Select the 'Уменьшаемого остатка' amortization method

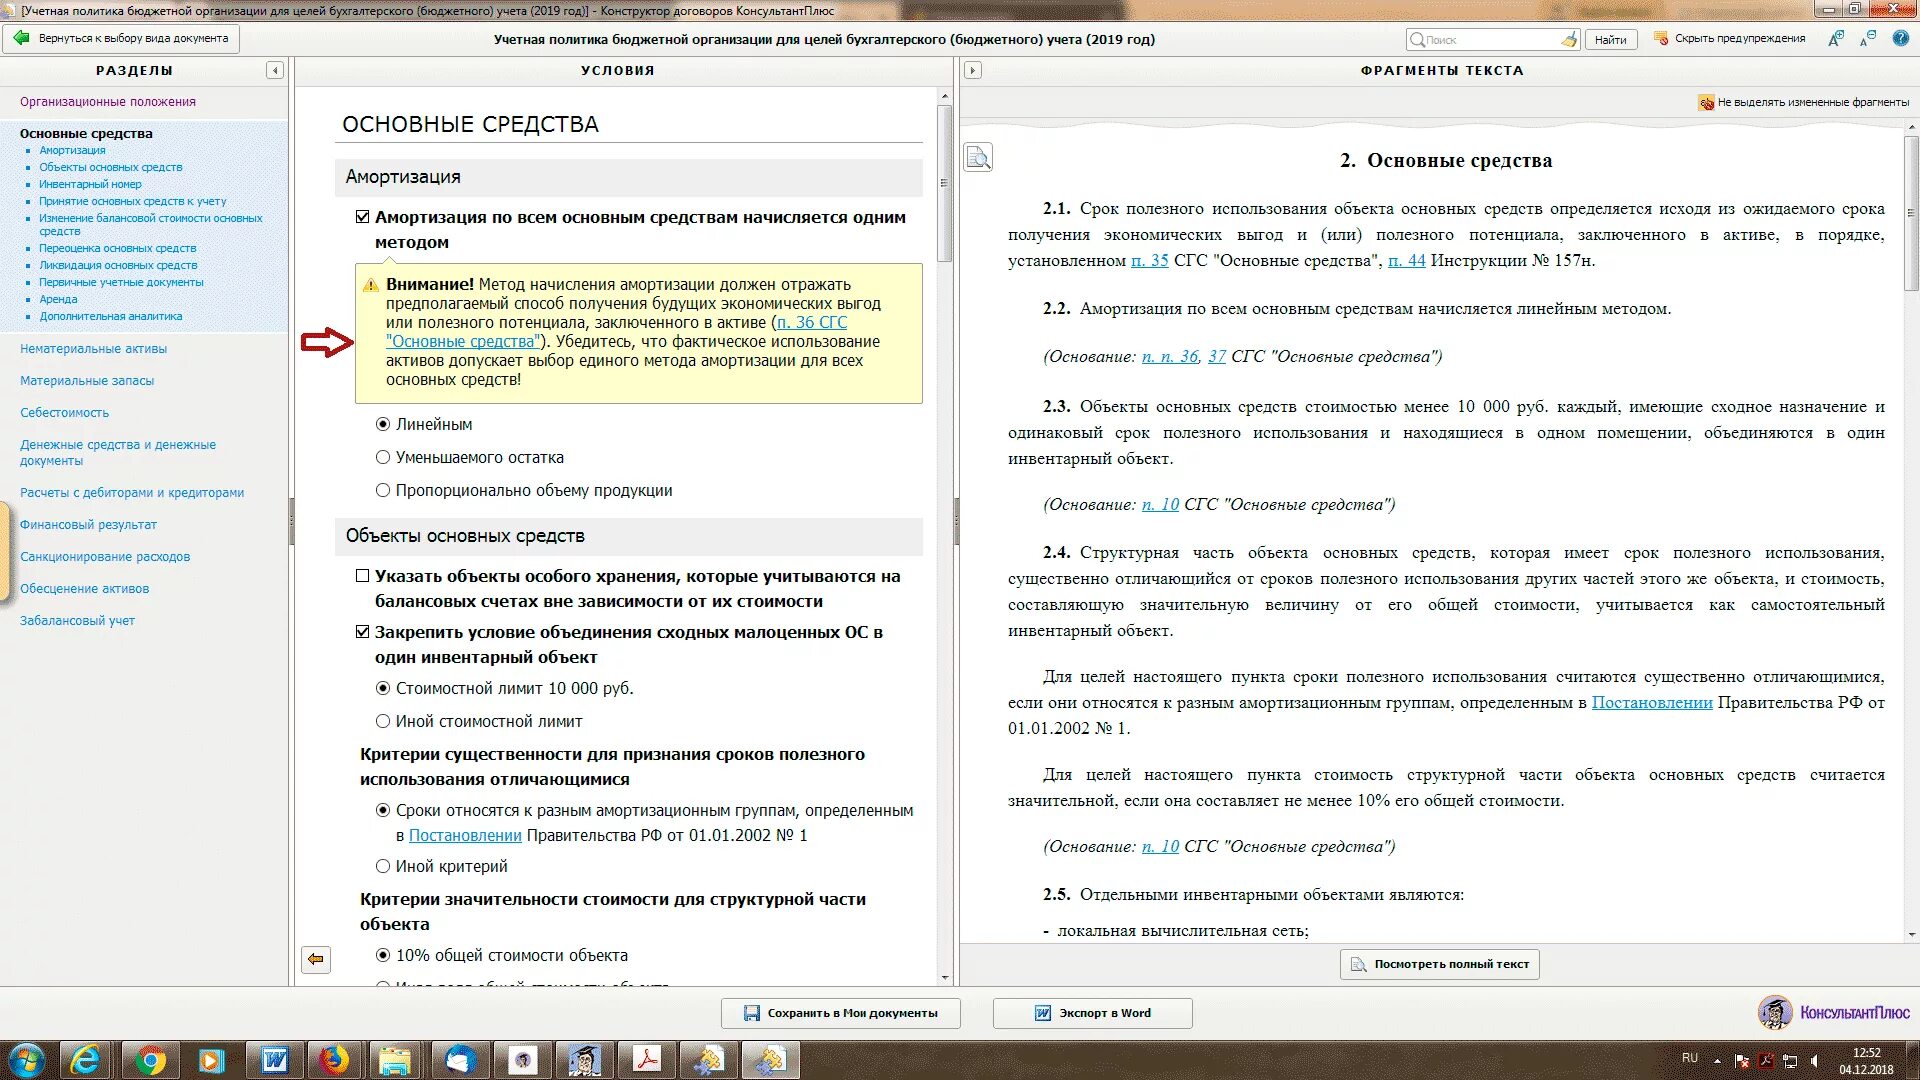pos(383,457)
